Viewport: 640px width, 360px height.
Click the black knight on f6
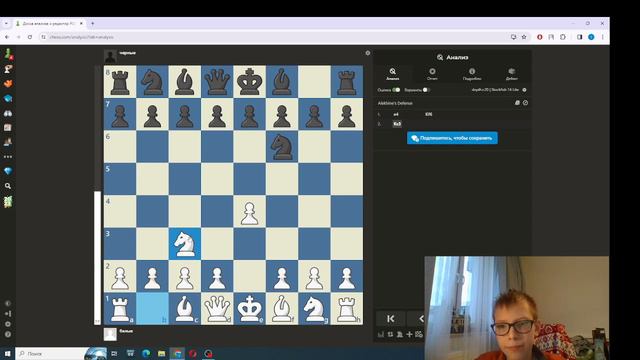pyautogui.click(x=282, y=147)
